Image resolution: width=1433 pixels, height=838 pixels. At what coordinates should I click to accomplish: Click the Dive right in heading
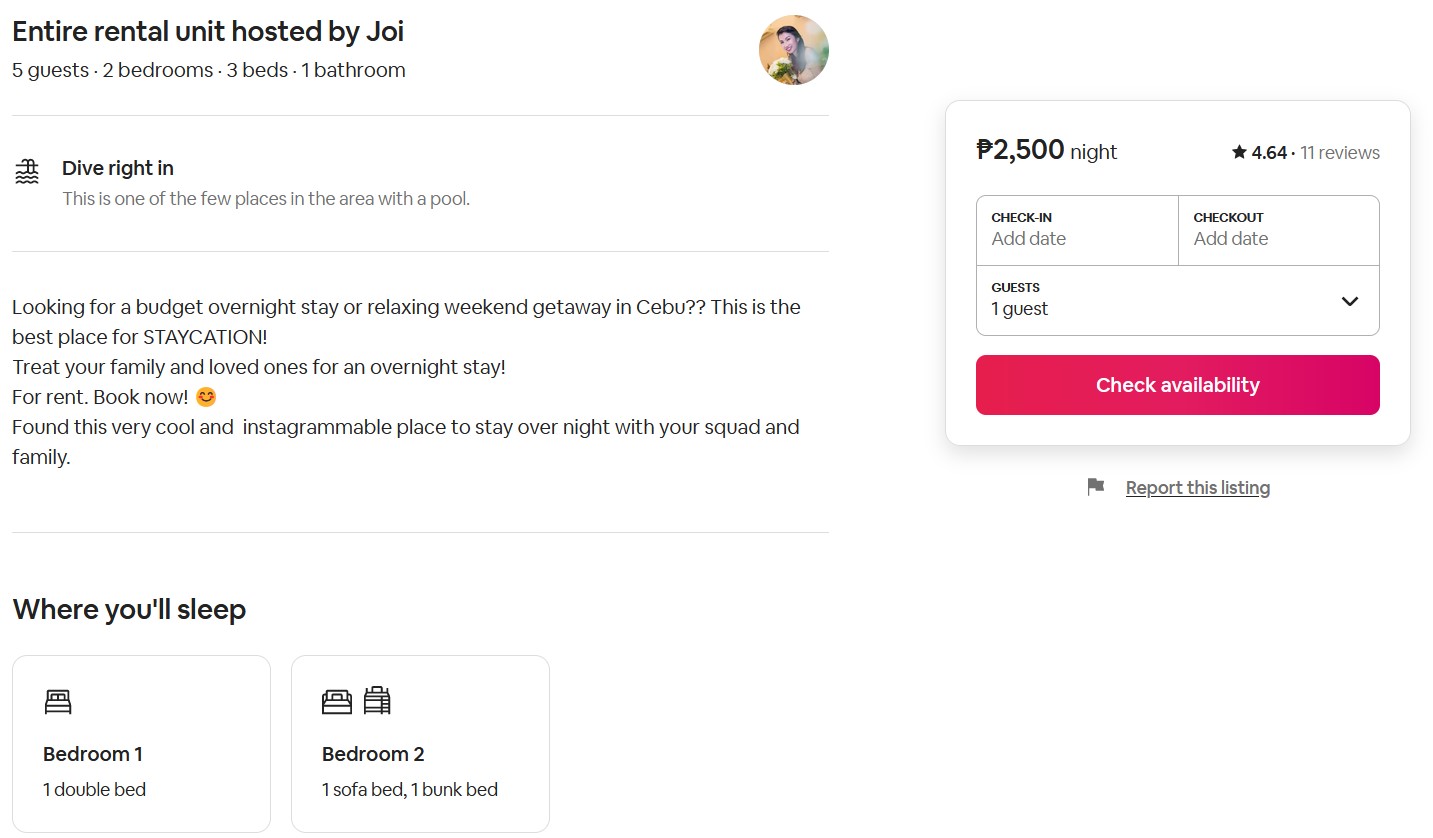118,168
